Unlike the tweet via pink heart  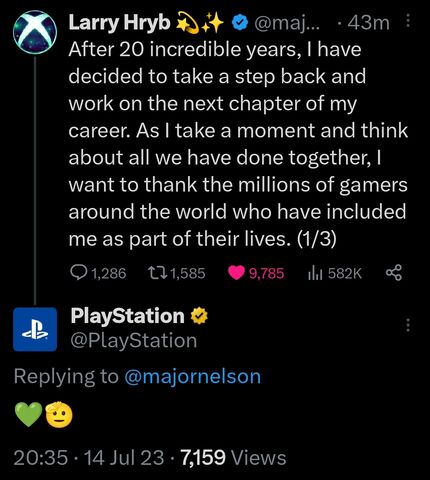coord(236,273)
